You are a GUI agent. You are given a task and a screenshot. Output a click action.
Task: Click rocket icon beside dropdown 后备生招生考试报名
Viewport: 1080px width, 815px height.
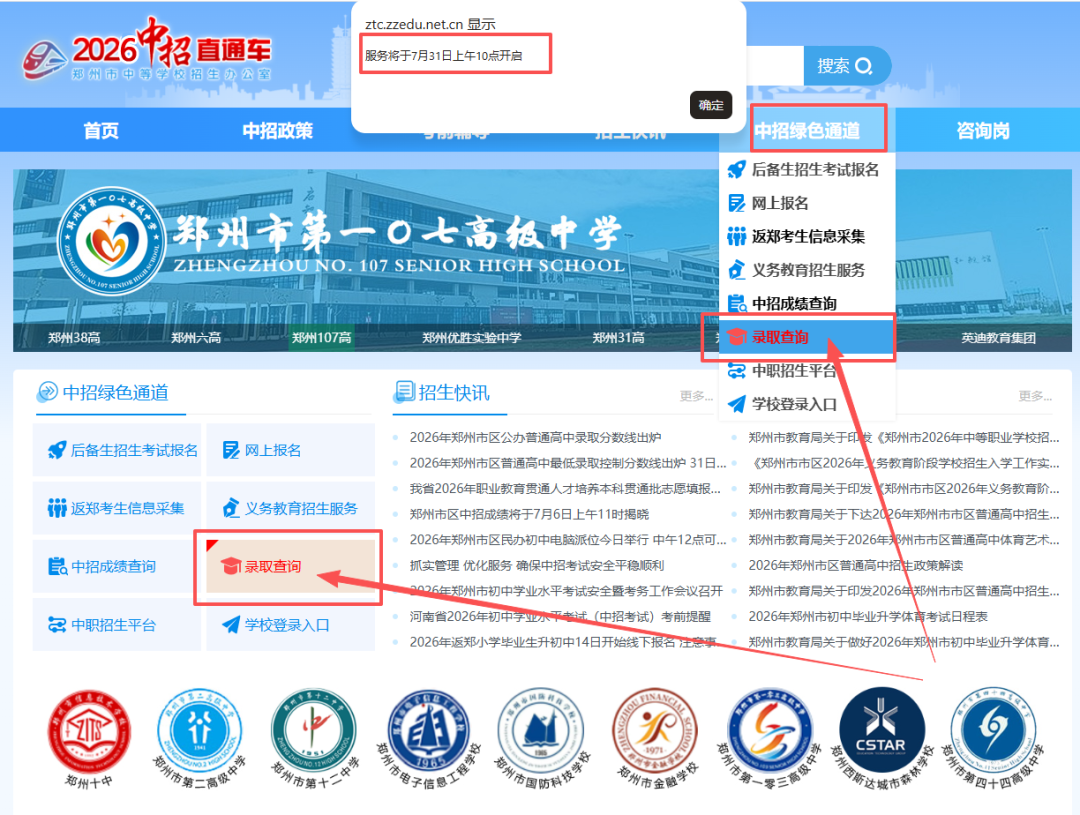[736, 169]
